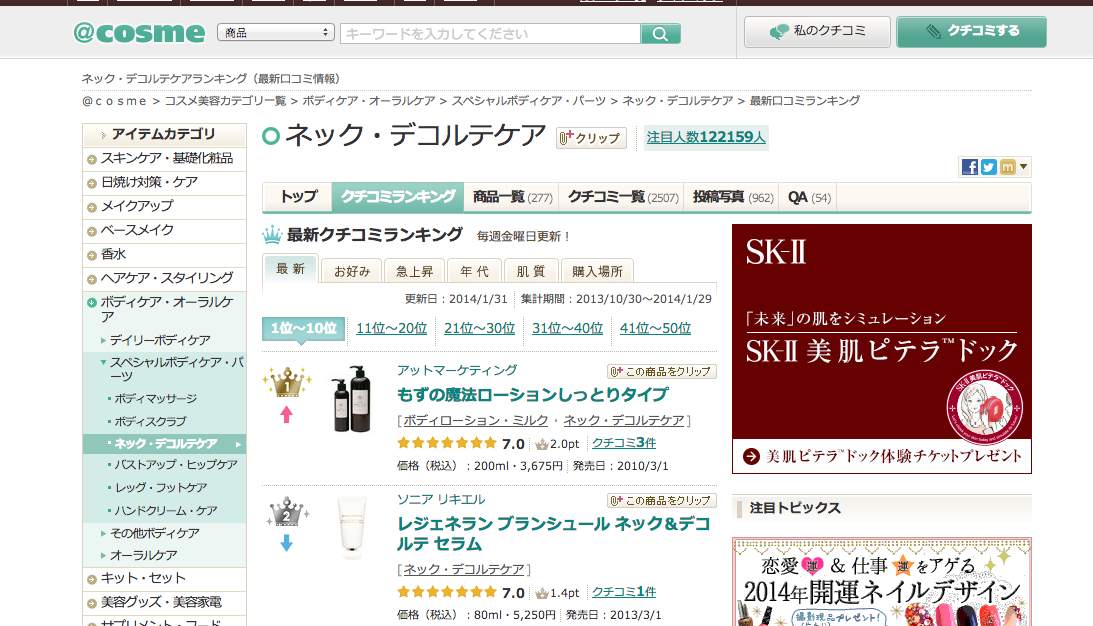Clip the レジェネラン ブランシュール product
The width and height of the screenshot is (1093, 626).
pyautogui.click(x=662, y=501)
